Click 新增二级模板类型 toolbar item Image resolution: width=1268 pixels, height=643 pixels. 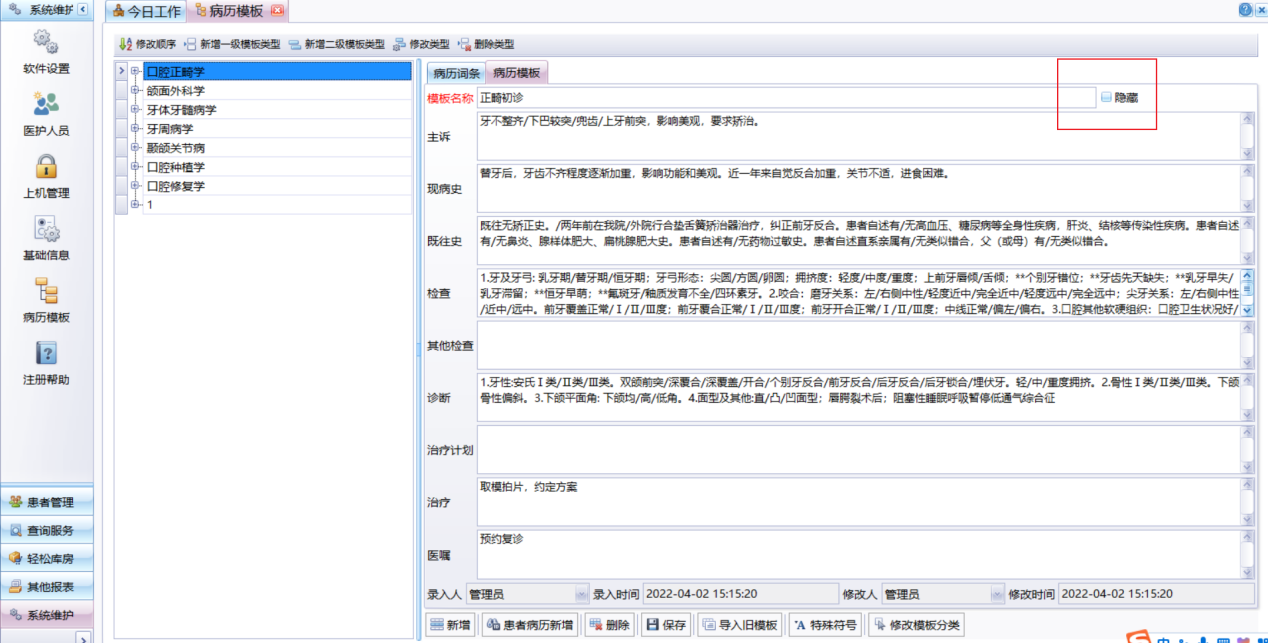pos(337,44)
